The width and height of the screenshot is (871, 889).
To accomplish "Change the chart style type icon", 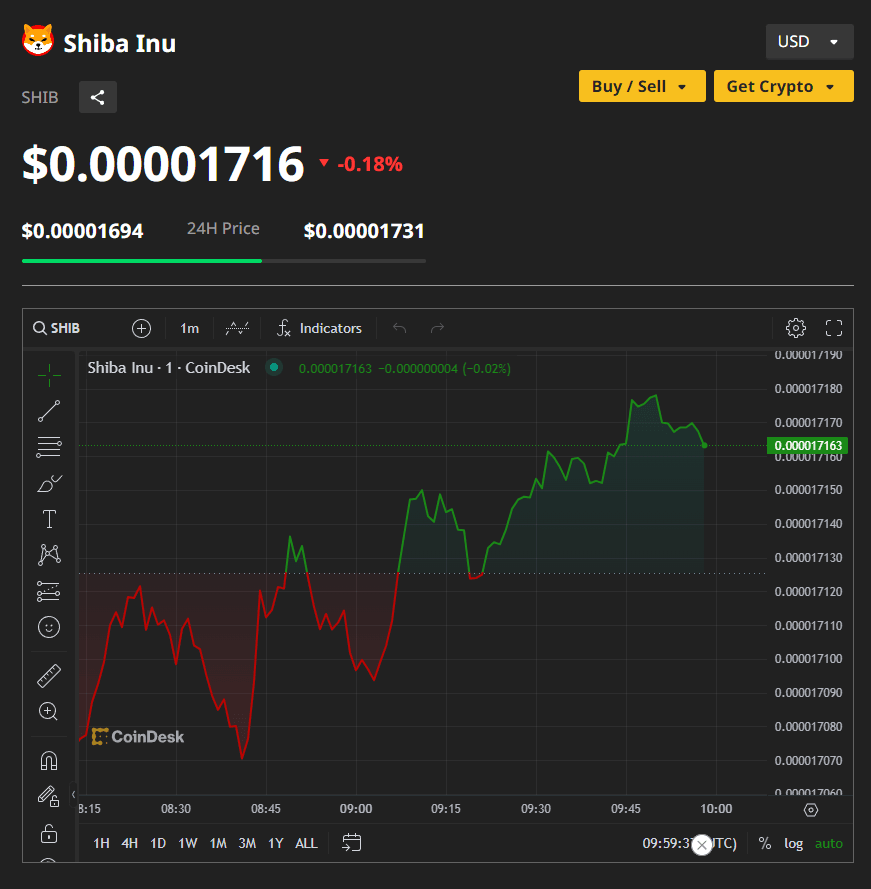I will [x=237, y=328].
